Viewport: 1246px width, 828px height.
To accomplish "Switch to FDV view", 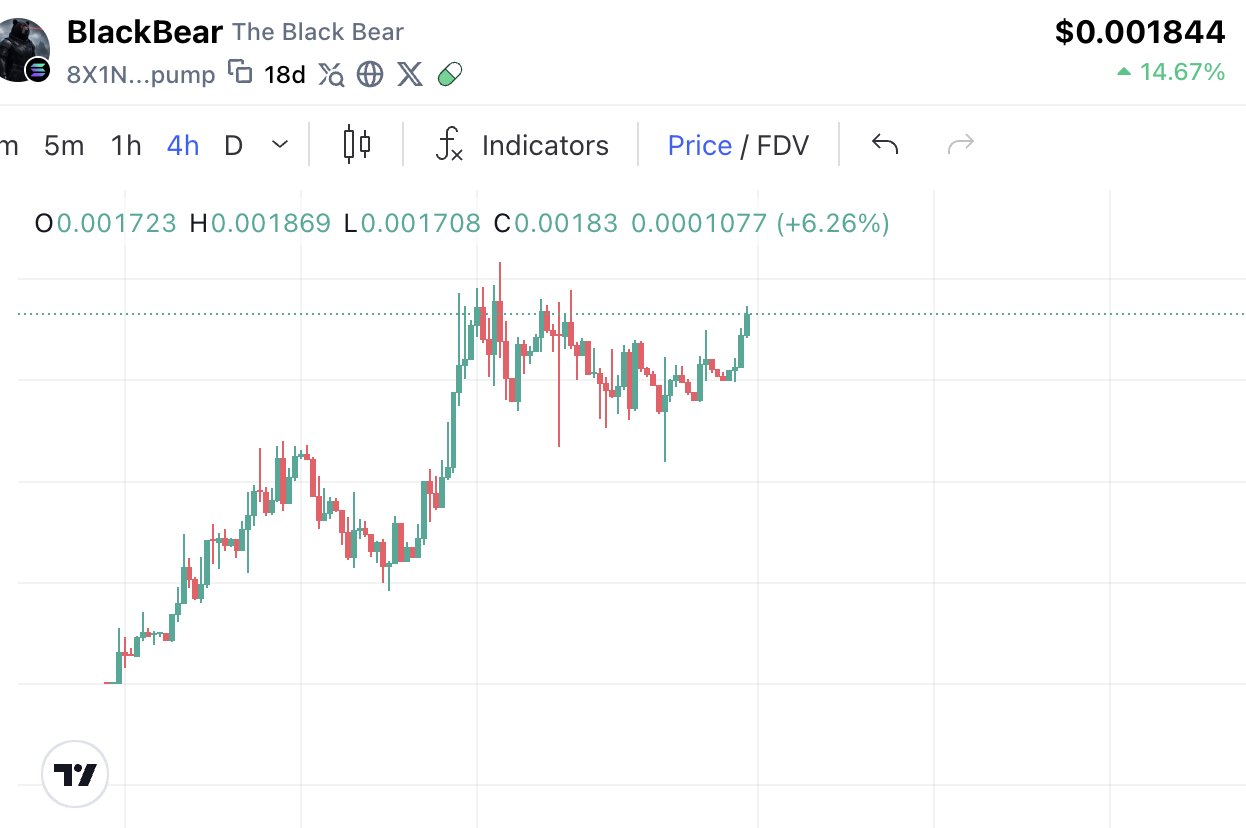I will pos(783,146).
